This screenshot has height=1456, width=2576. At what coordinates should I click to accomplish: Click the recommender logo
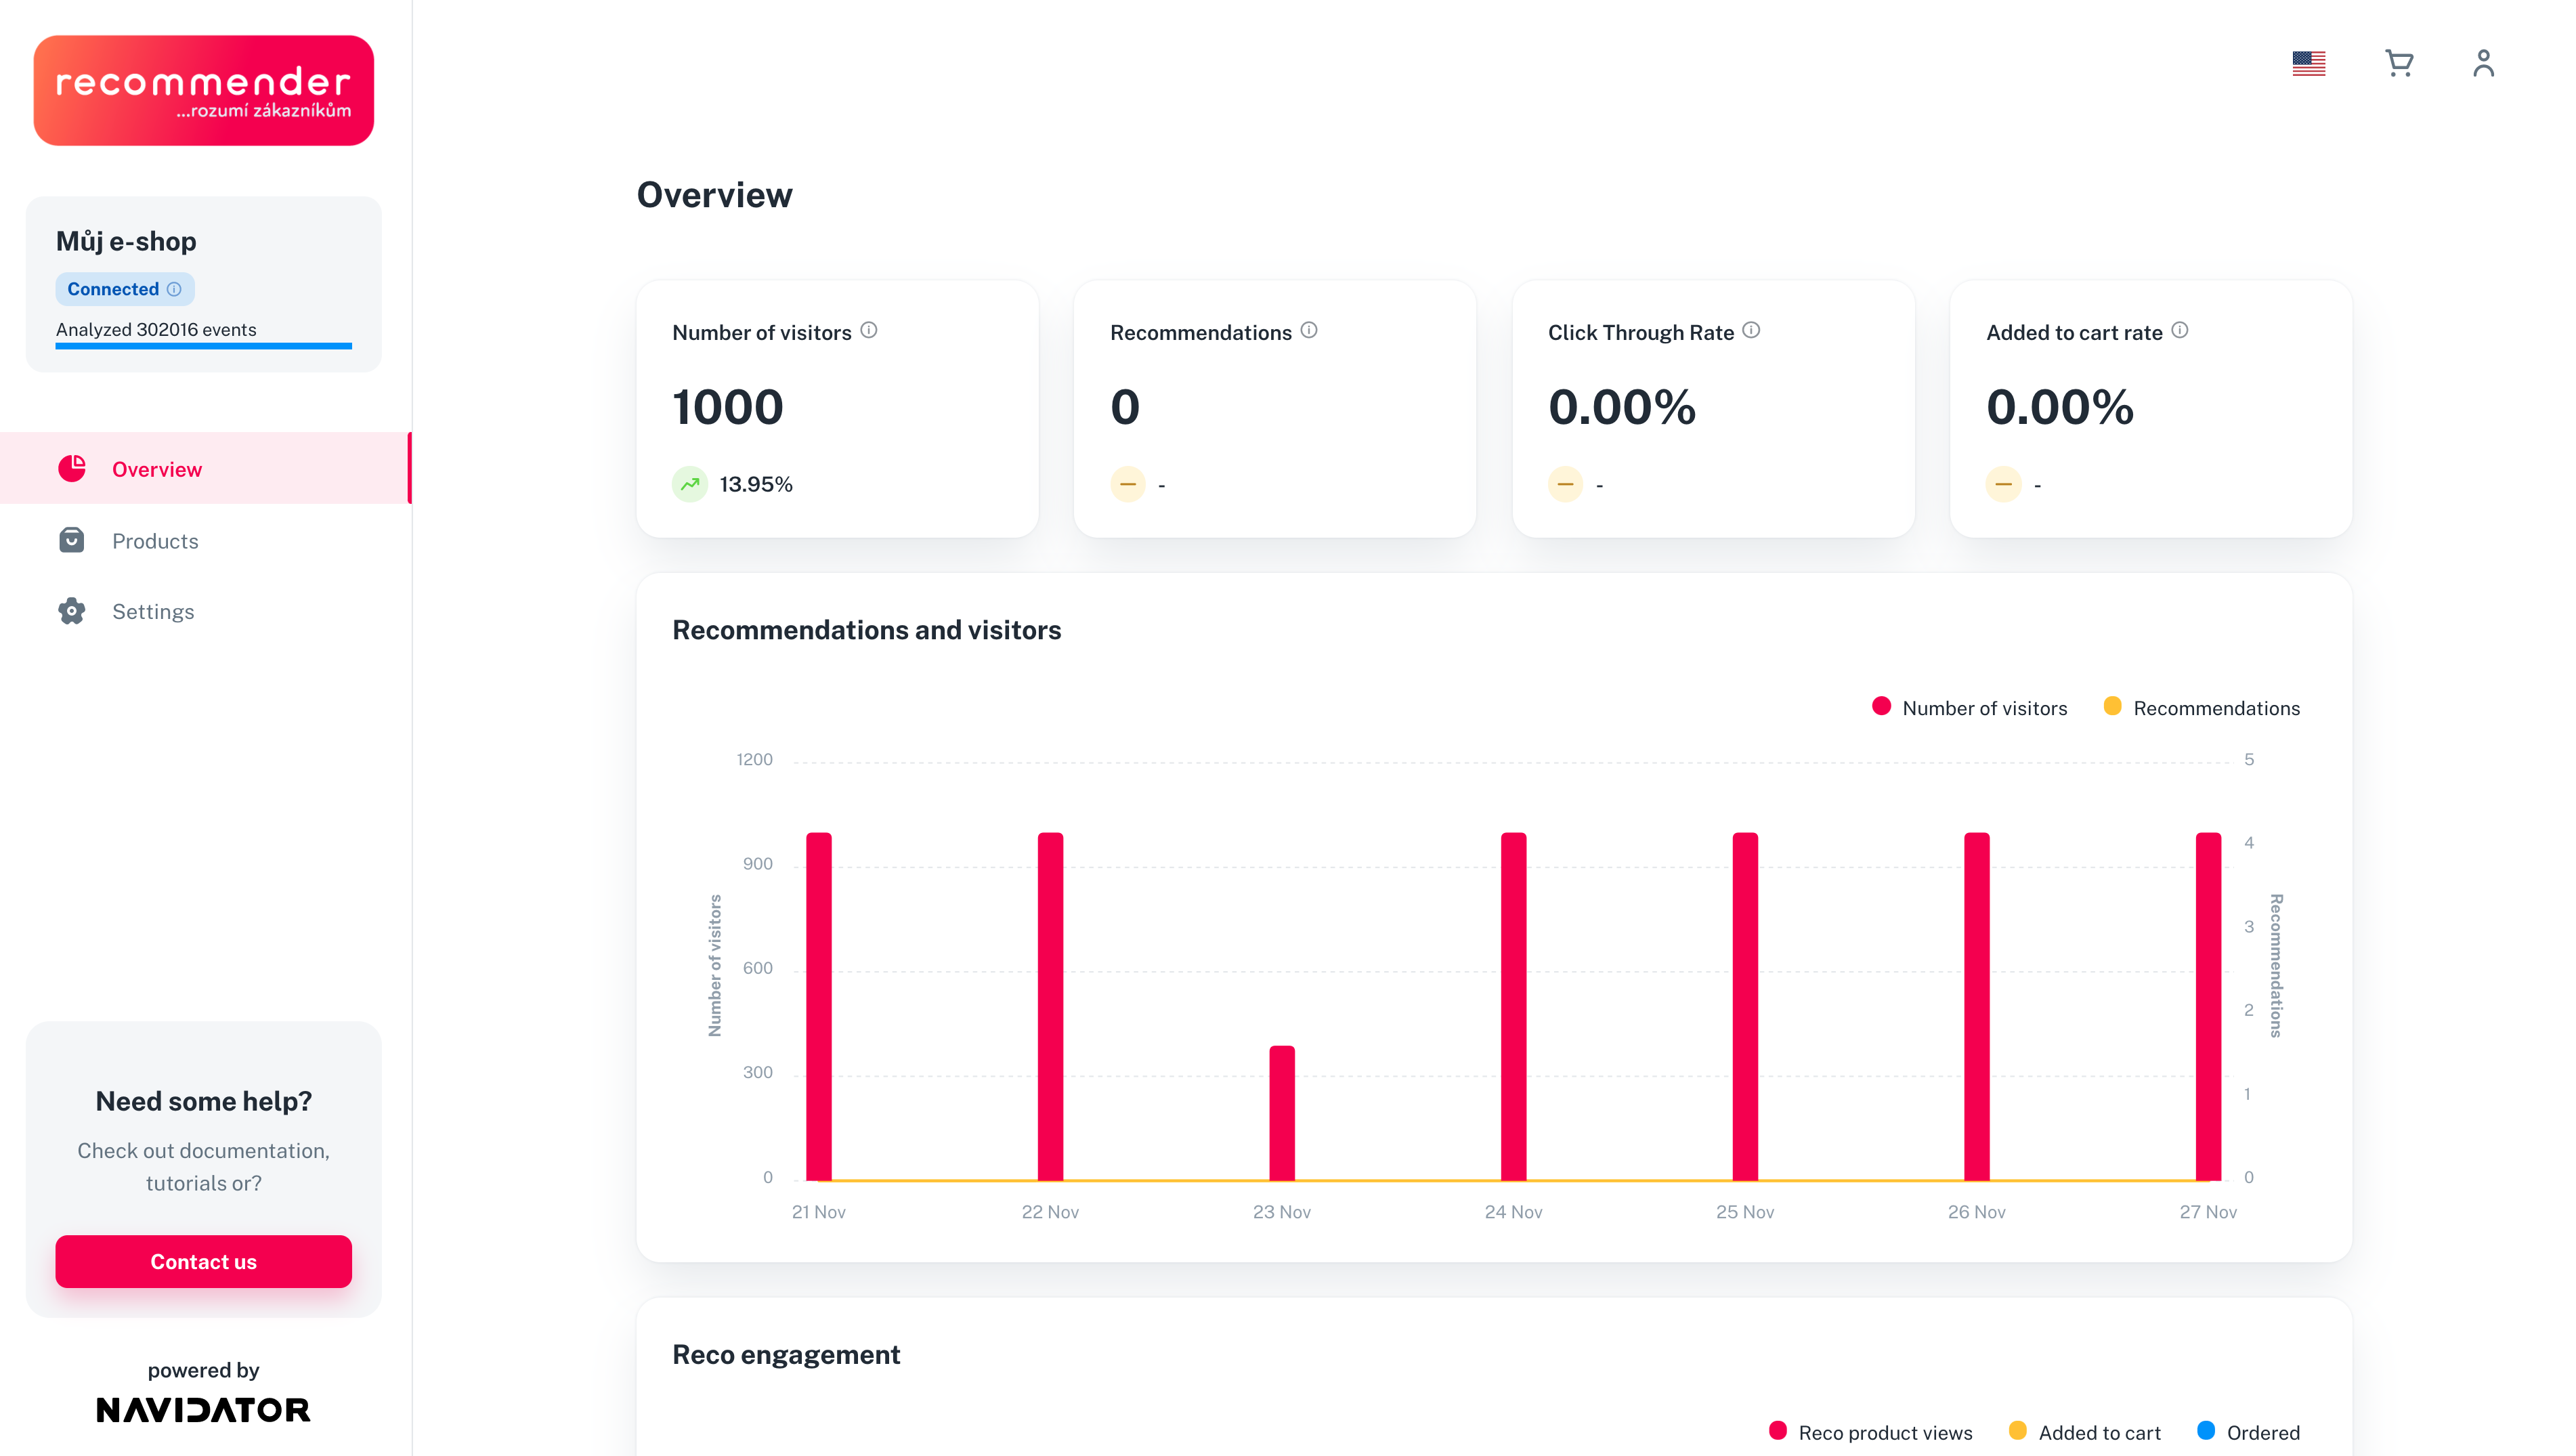point(203,91)
